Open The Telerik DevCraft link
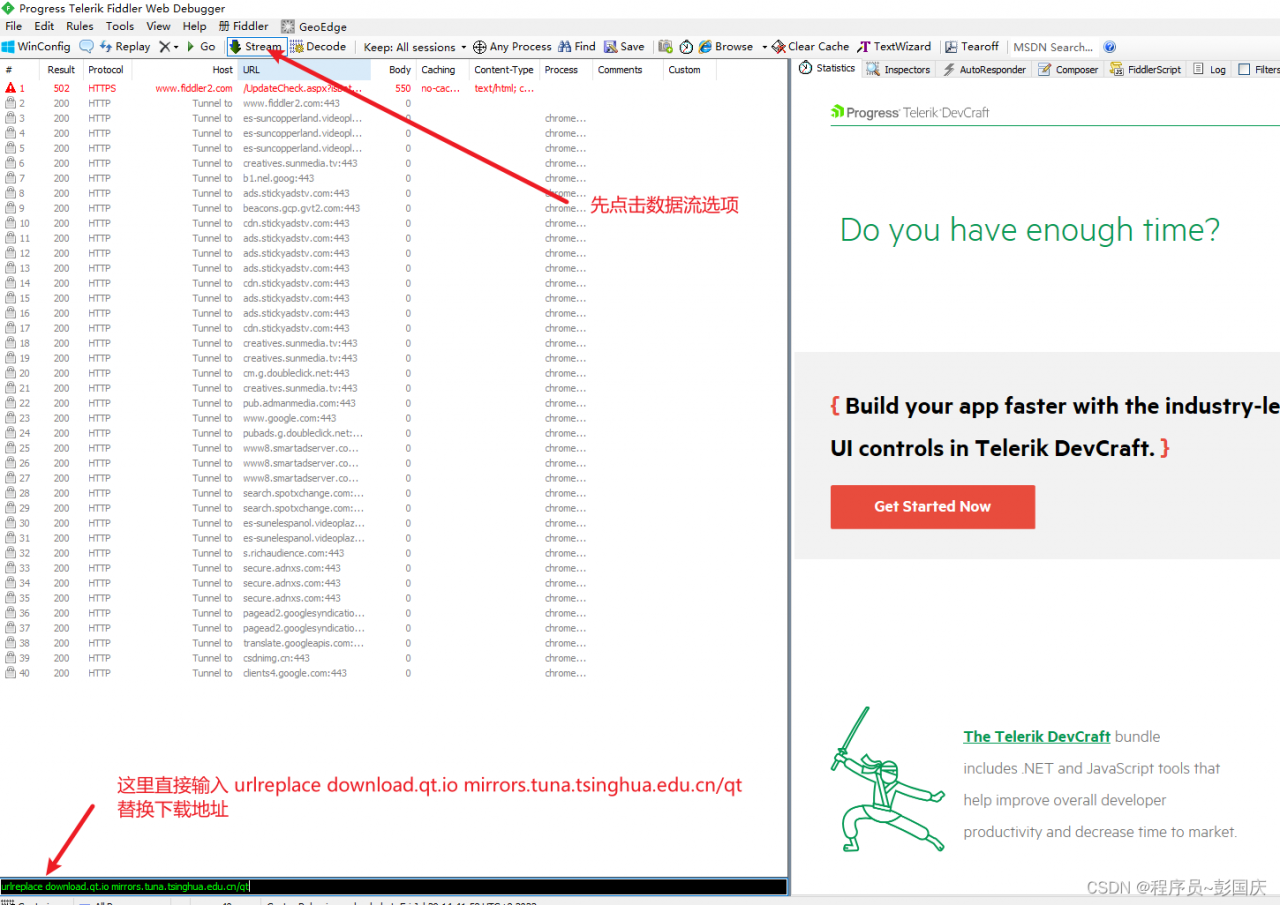The width and height of the screenshot is (1280, 905). (x=1037, y=736)
